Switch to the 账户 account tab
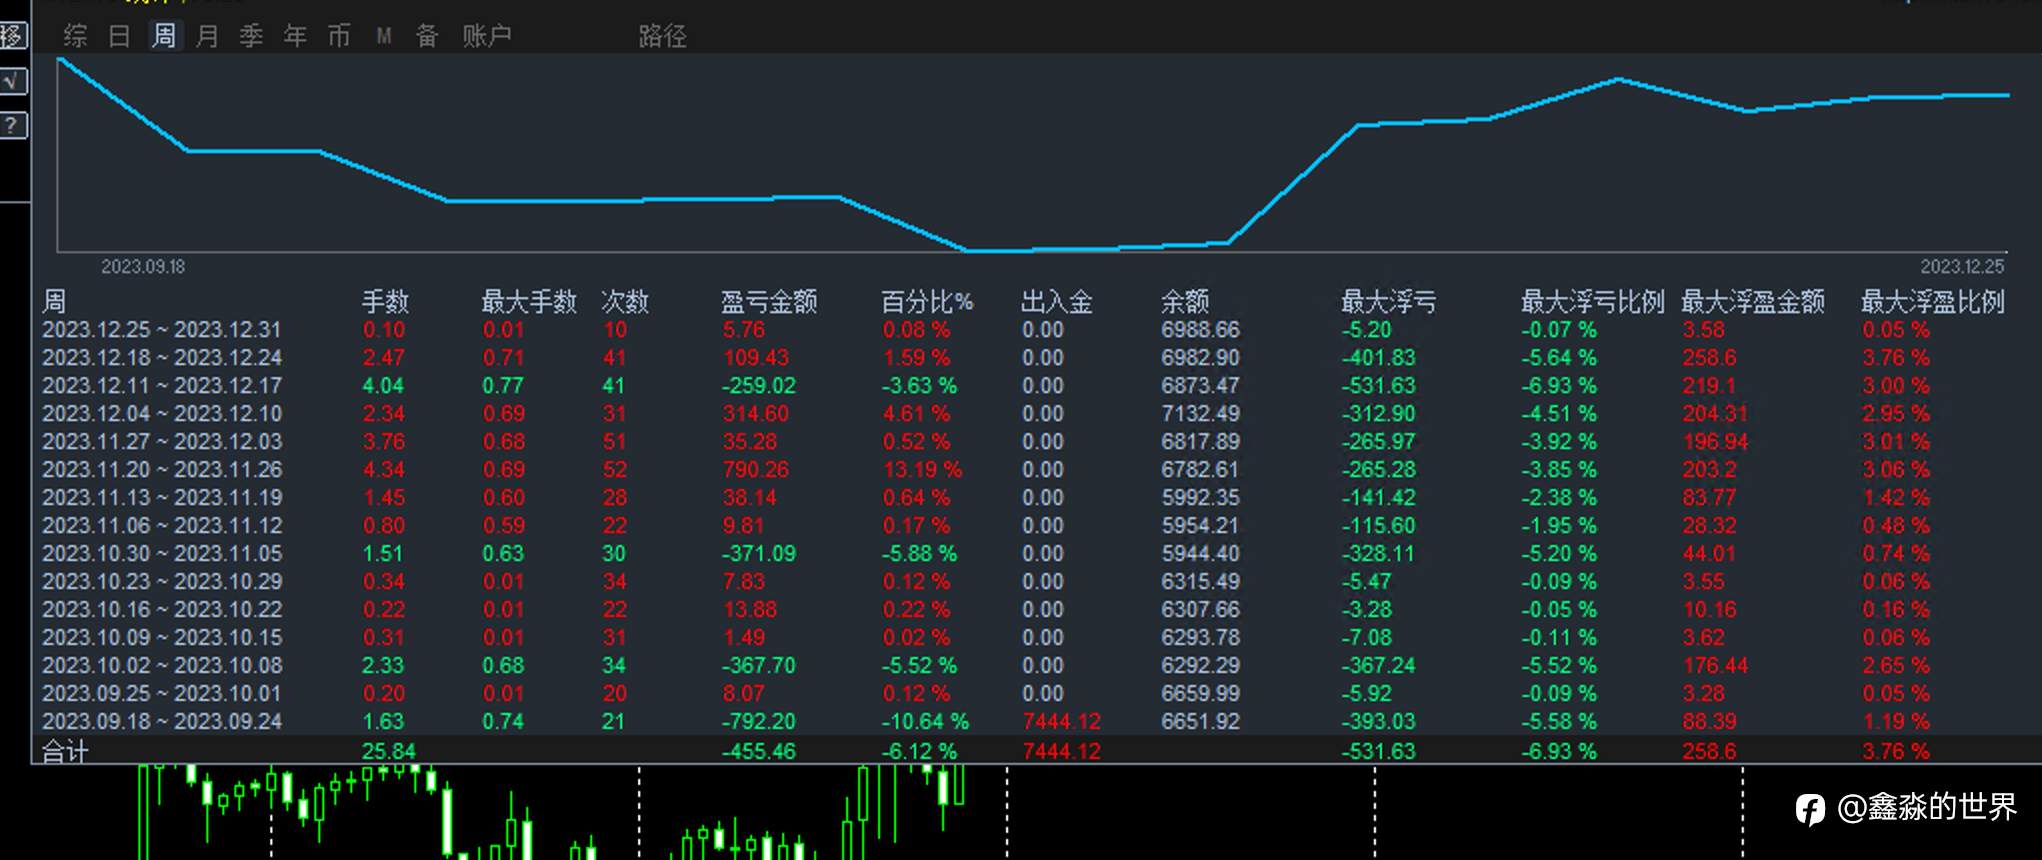Image resolution: width=2042 pixels, height=860 pixels. 487,37
